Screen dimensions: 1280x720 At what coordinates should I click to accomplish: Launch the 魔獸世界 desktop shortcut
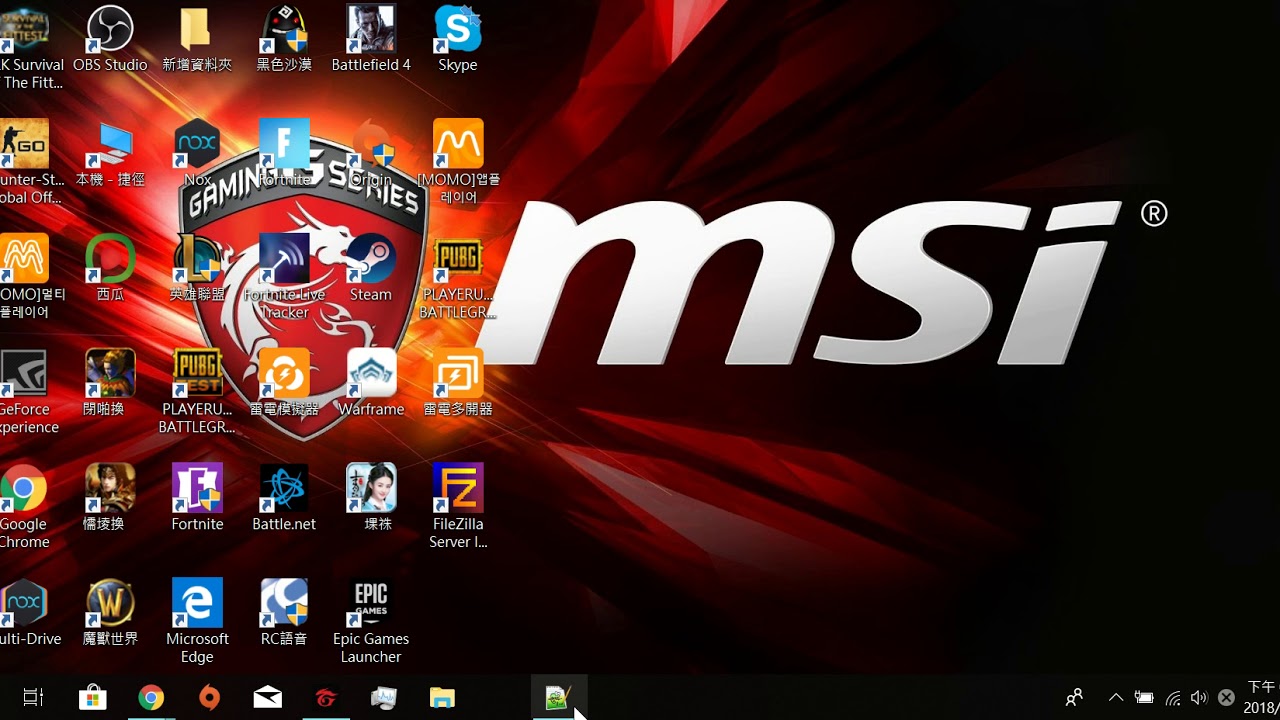pyautogui.click(x=110, y=613)
